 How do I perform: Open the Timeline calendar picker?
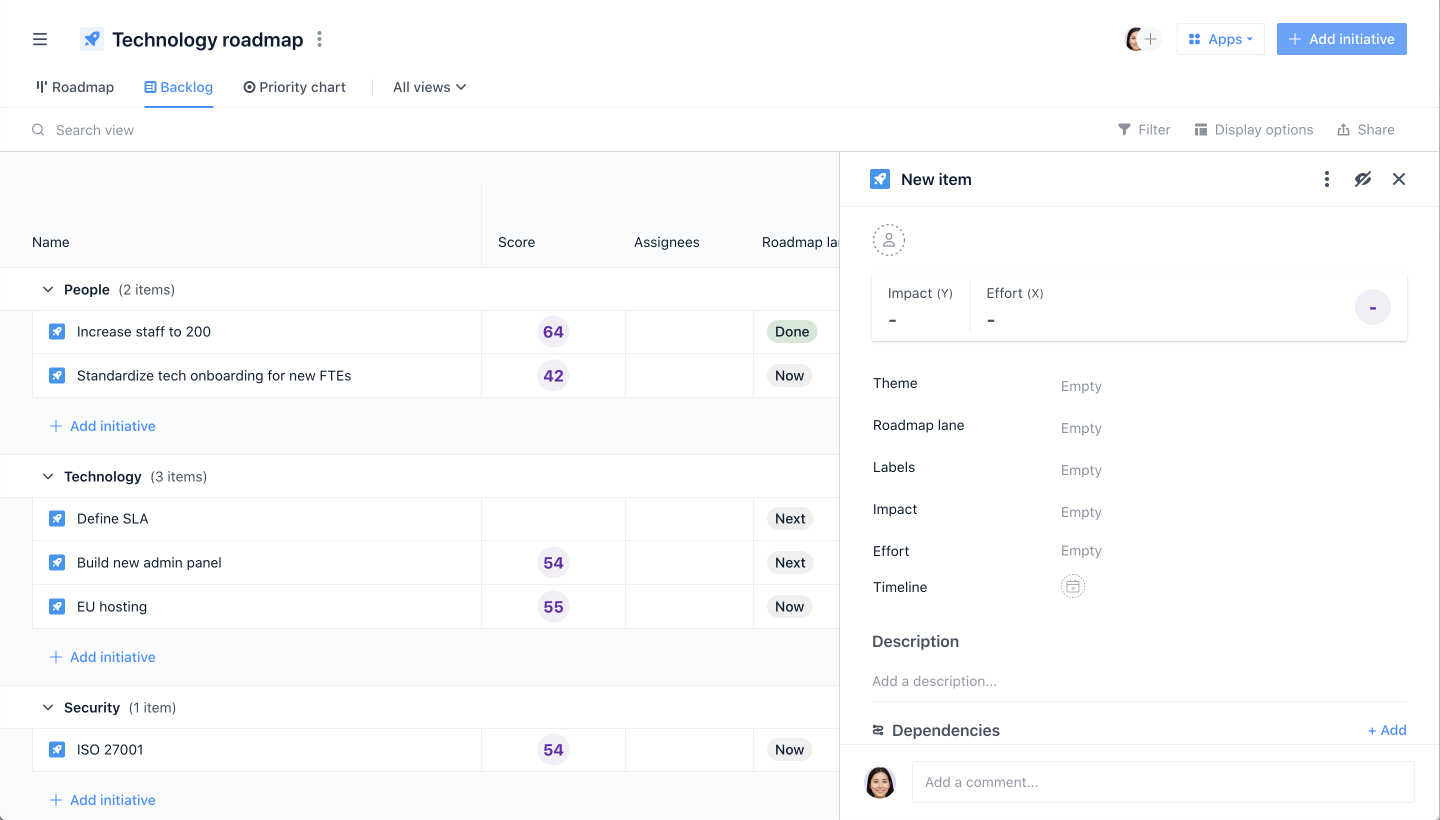pos(1072,585)
